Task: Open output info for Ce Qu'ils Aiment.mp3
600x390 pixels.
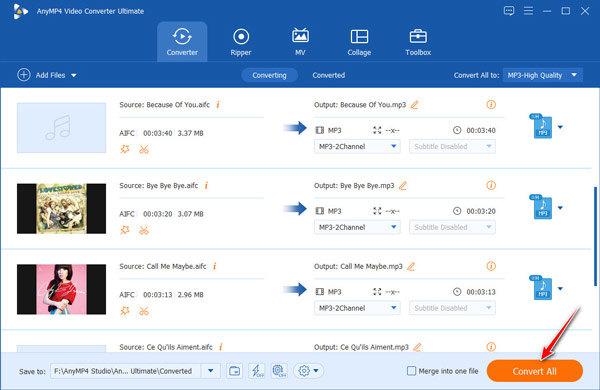Action: click(491, 347)
